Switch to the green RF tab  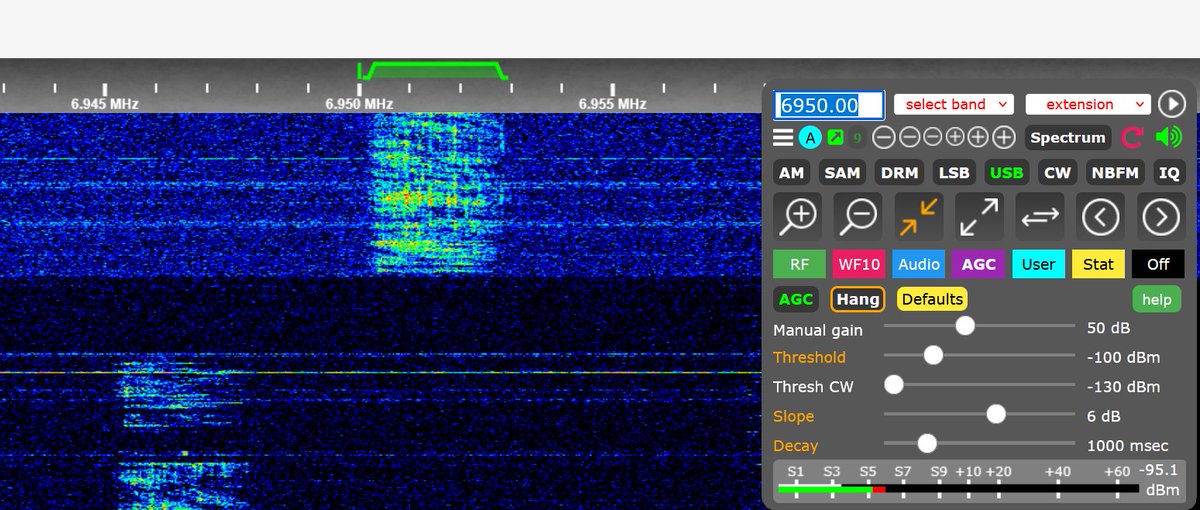click(800, 264)
